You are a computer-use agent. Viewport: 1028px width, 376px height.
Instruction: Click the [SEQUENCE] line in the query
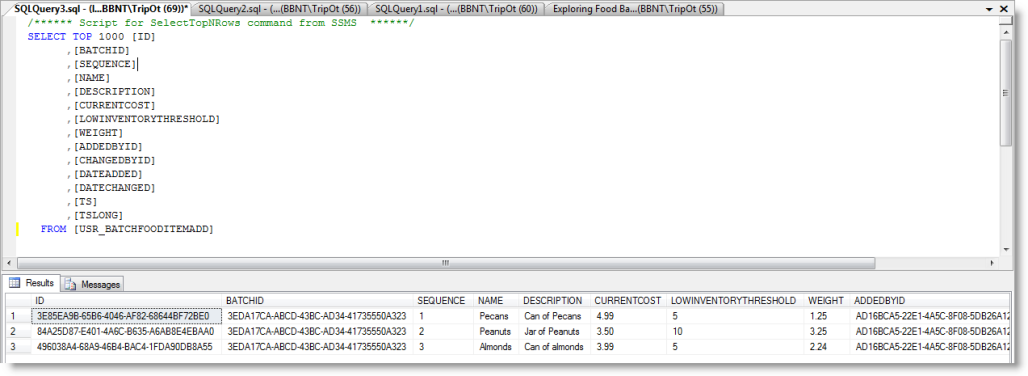[101, 64]
